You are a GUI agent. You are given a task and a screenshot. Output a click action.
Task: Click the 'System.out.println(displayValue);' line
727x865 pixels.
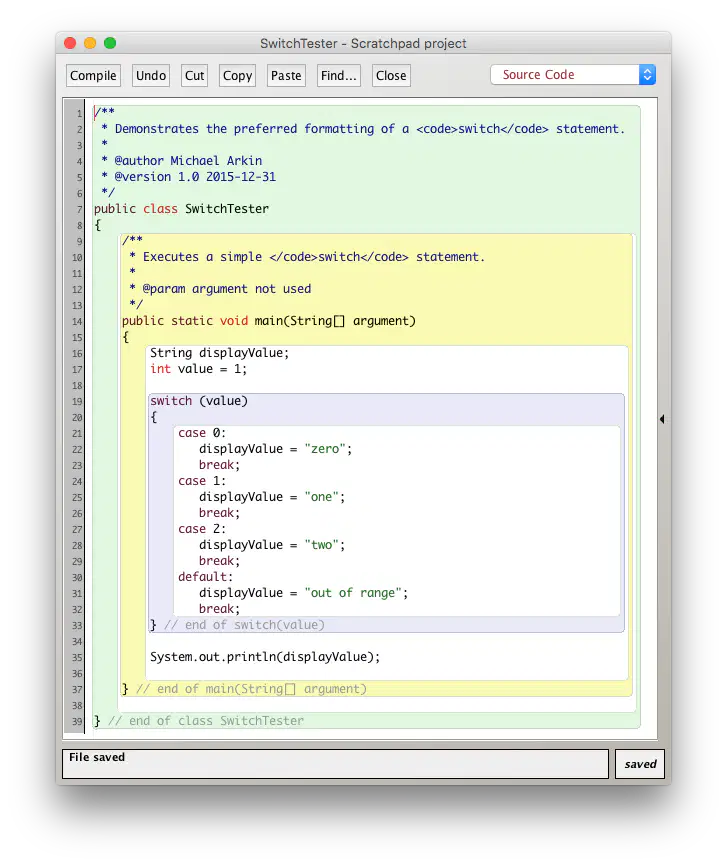coord(265,656)
